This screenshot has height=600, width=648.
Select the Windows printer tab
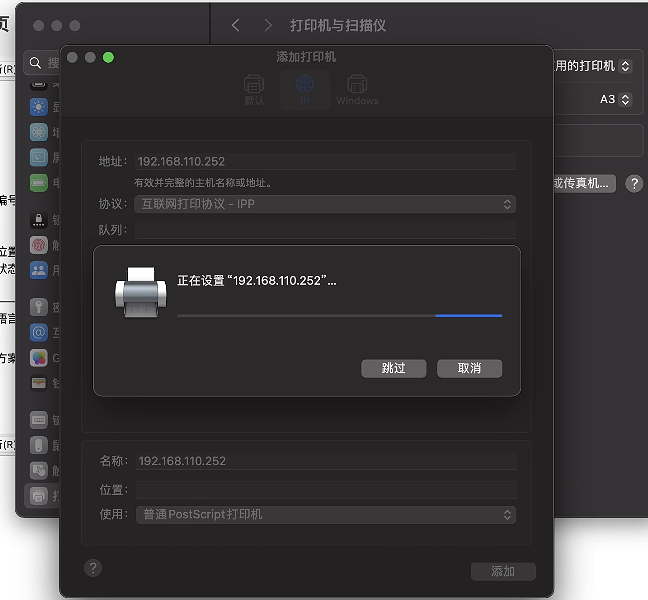[357, 90]
